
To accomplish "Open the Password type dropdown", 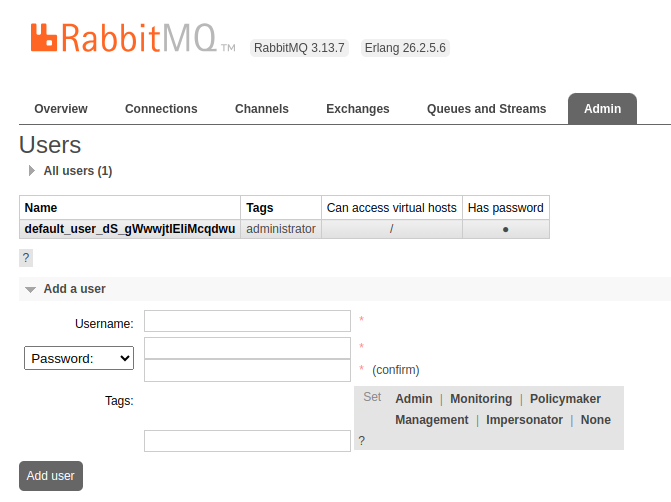I will pos(79,358).
